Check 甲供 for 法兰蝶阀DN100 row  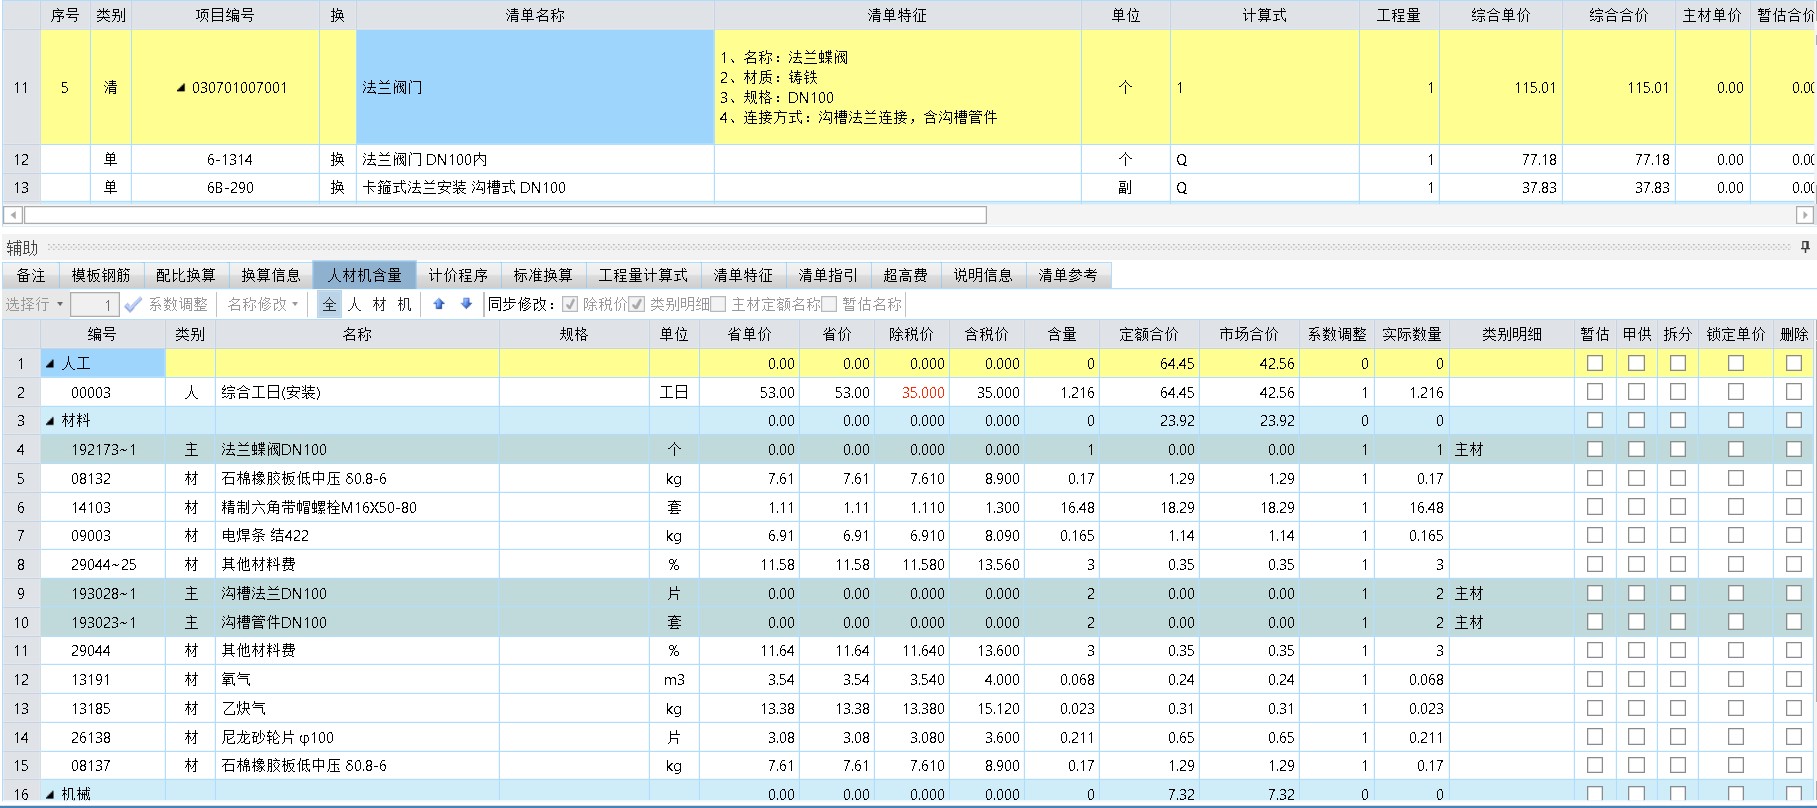click(x=1636, y=449)
